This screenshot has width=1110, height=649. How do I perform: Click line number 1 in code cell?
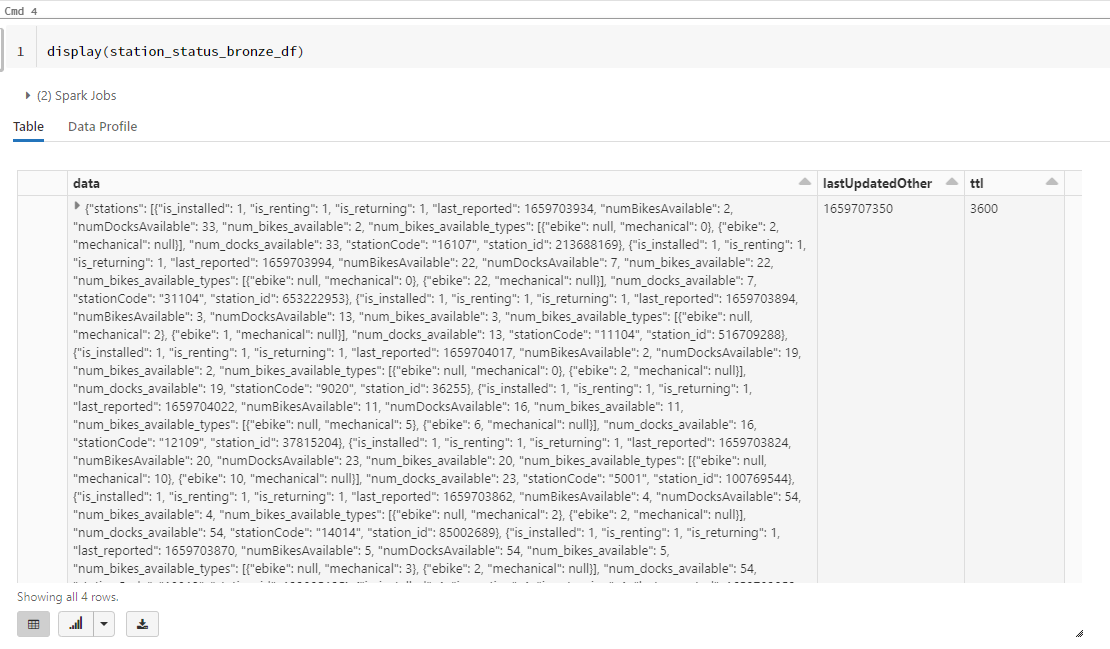(x=20, y=51)
